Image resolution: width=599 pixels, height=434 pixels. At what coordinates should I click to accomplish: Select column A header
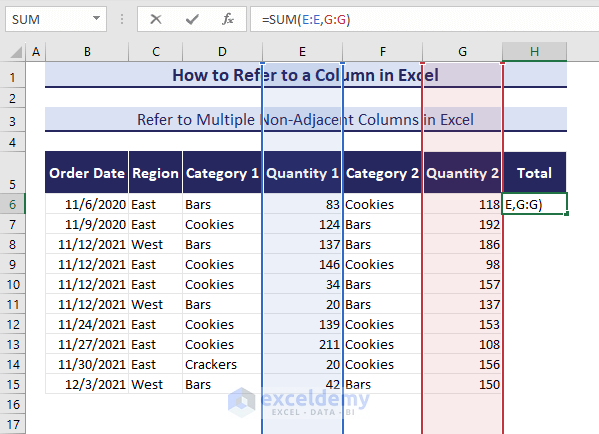[36, 52]
